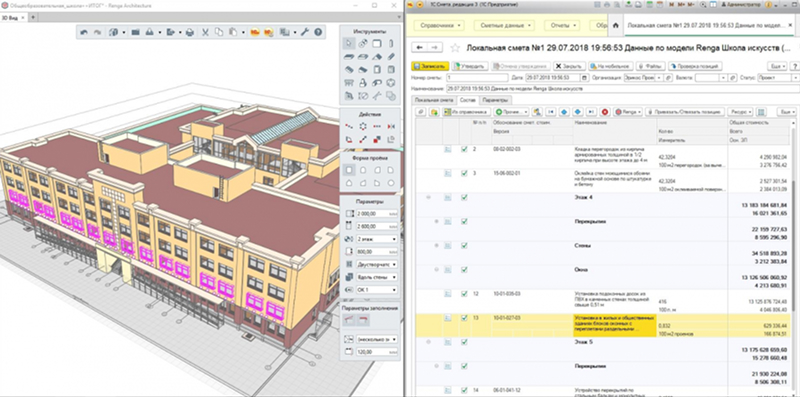This screenshot has width=800, height=397.
Task: Click the first-position navigation icon
Action: click(x=551, y=112)
